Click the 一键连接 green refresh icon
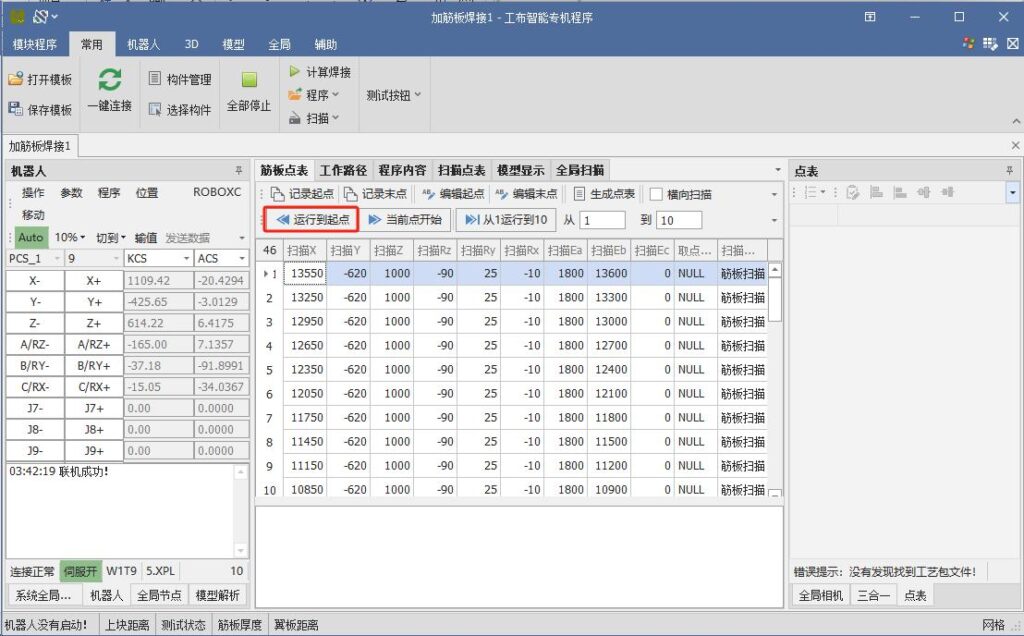 click(110, 80)
